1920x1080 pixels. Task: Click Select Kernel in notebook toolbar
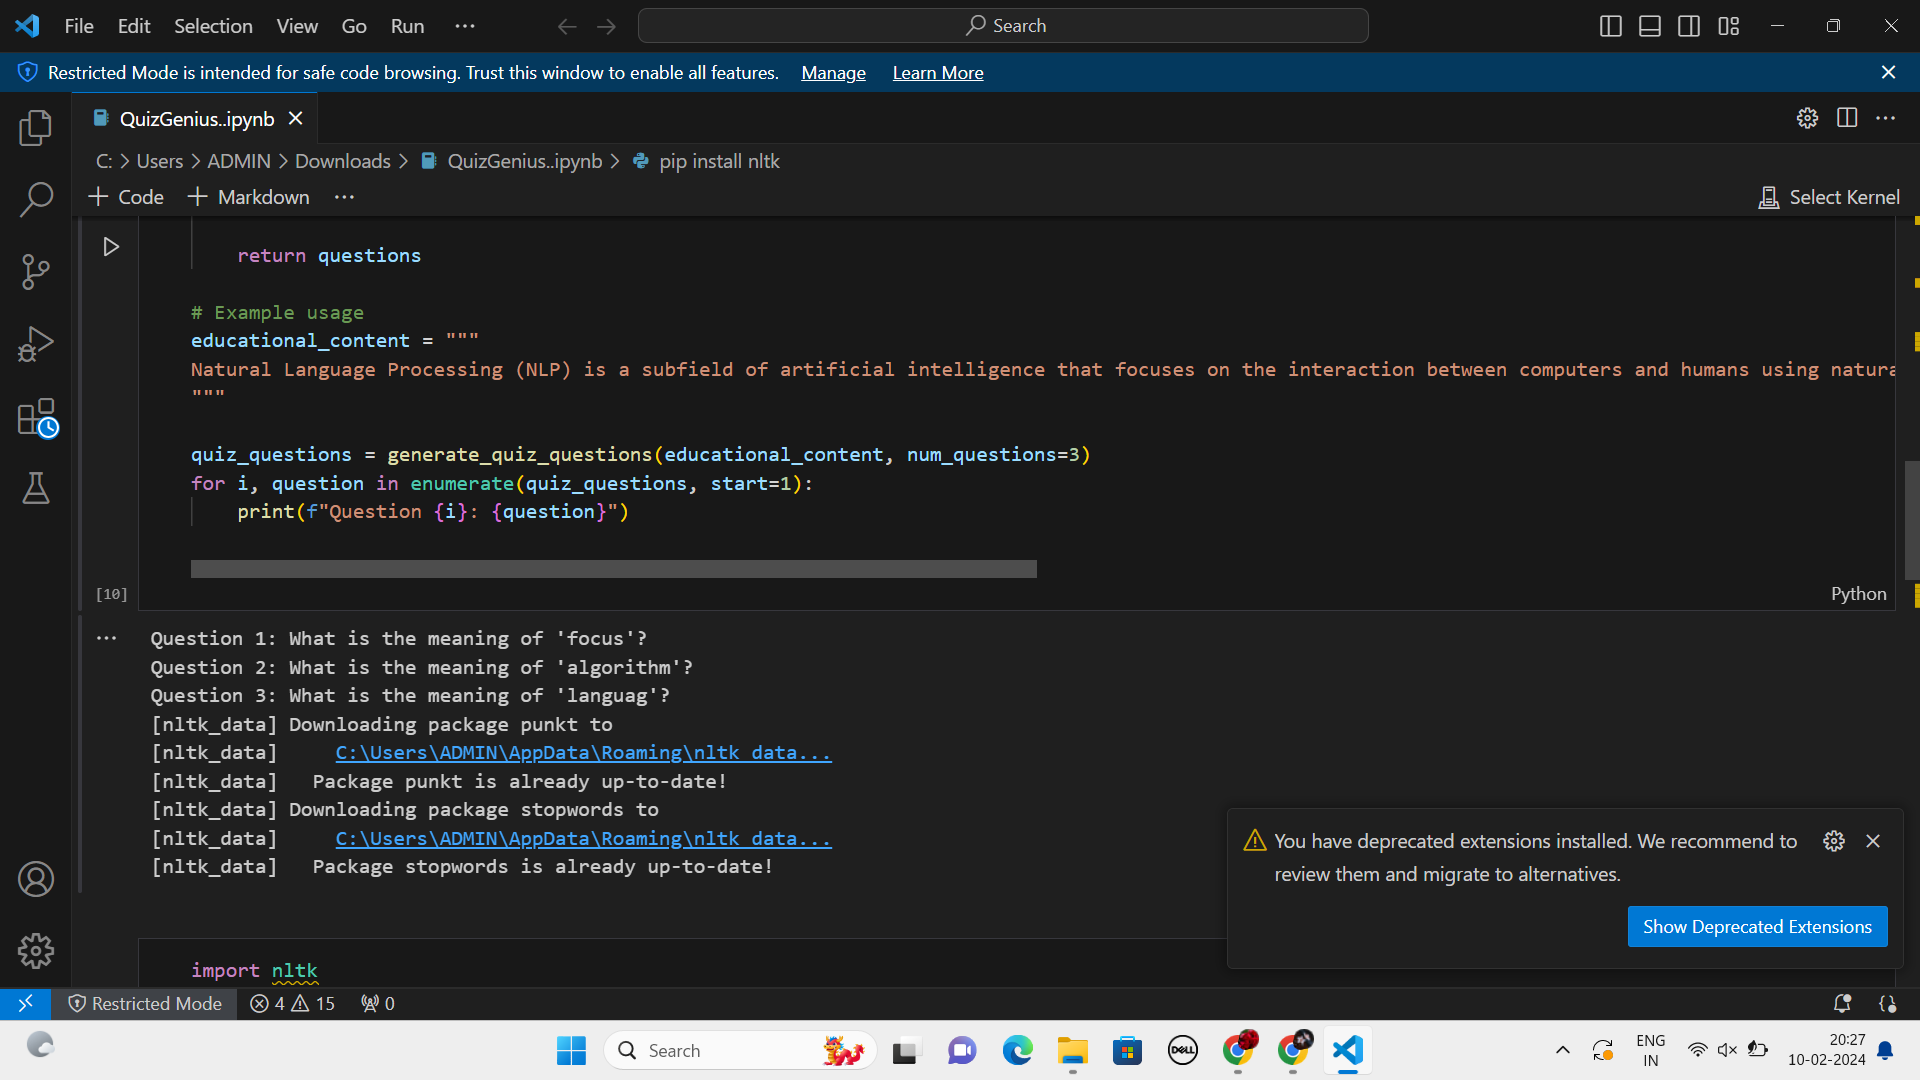tap(1829, 197)
